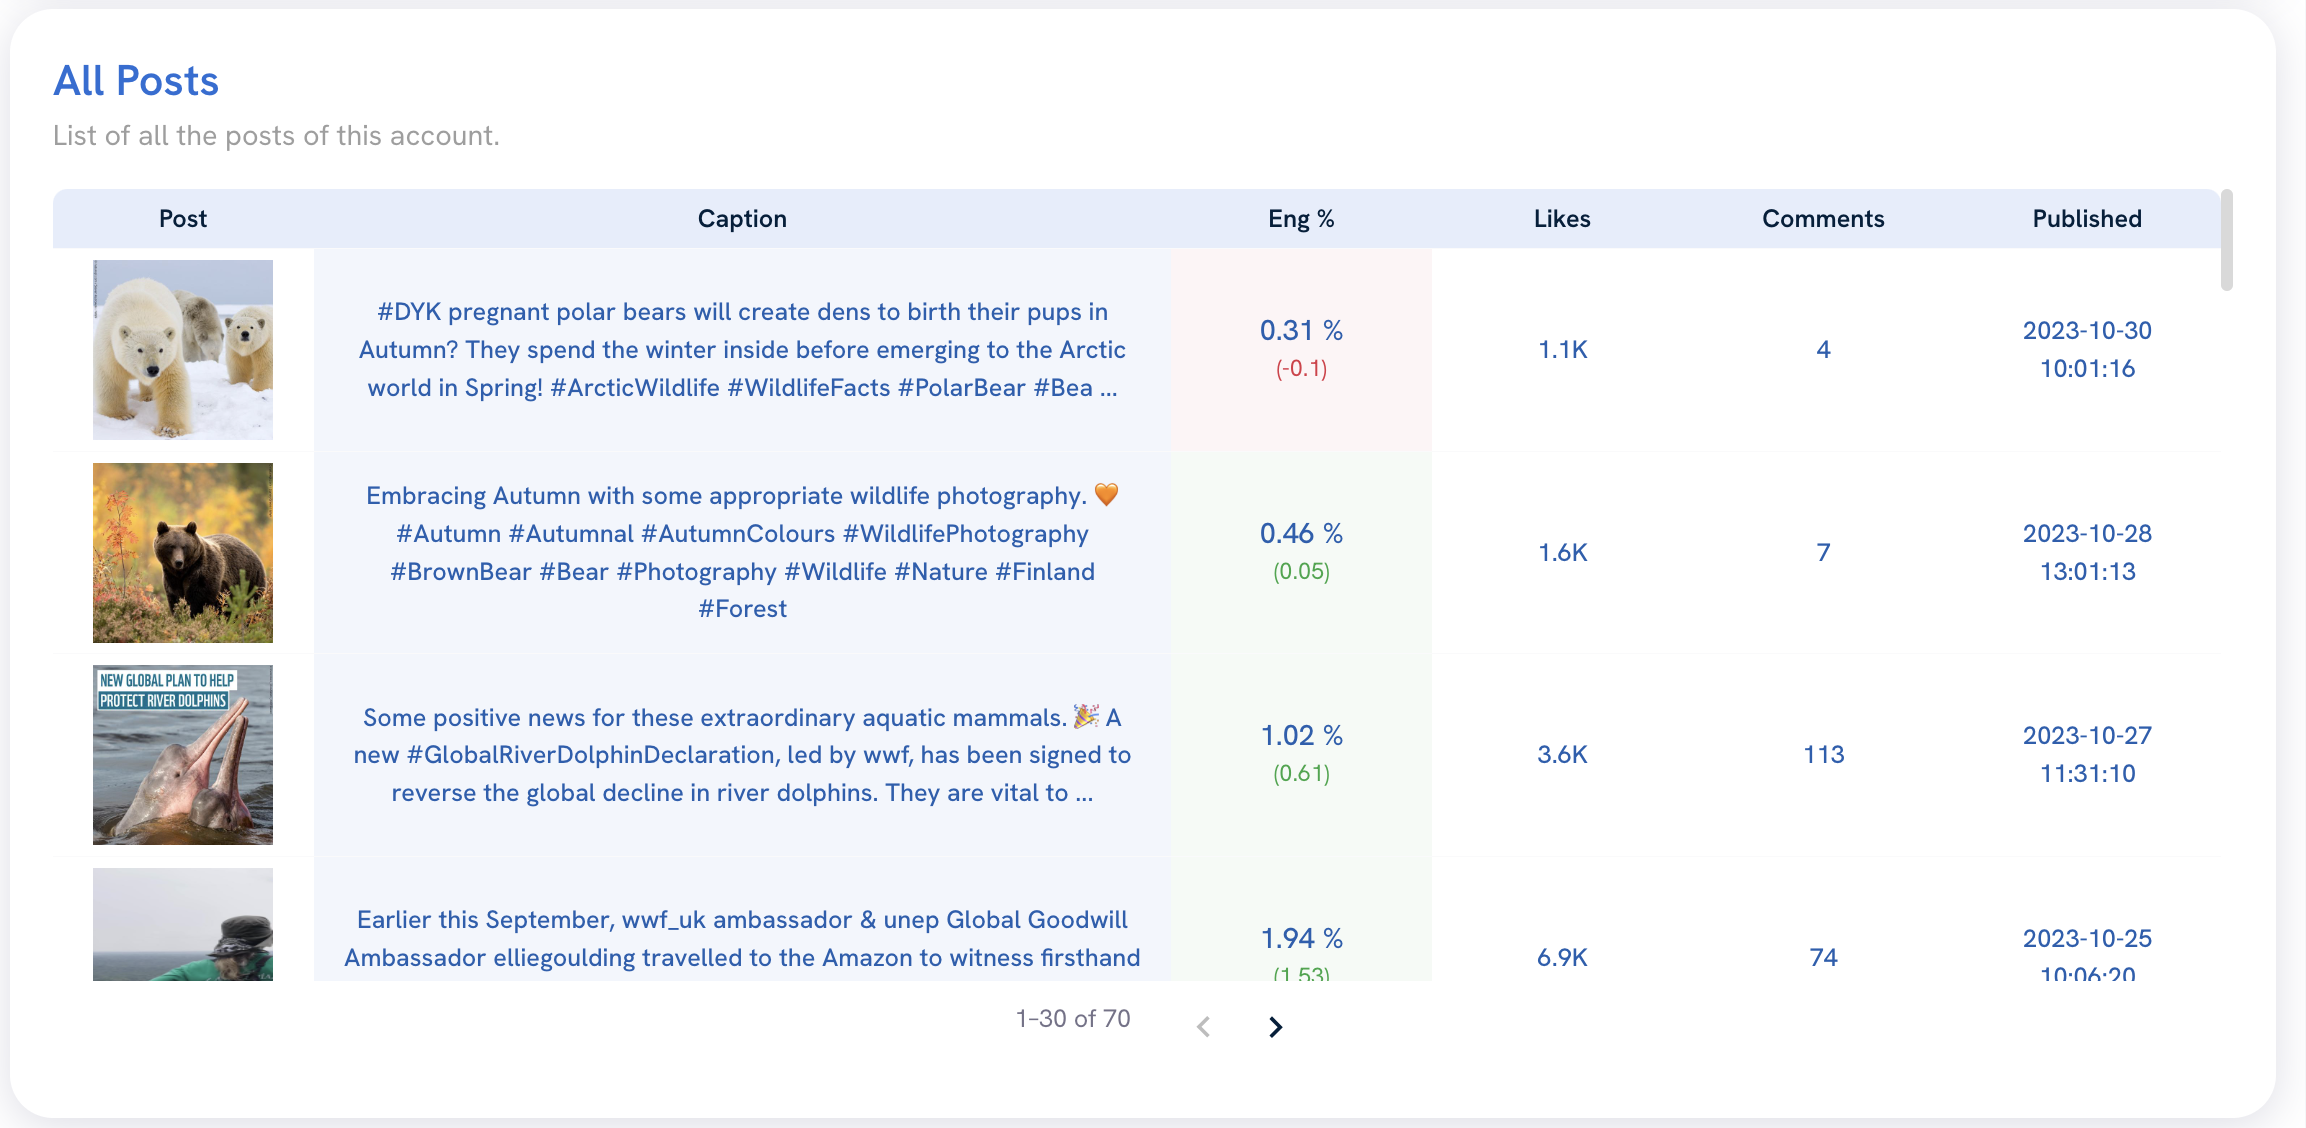Screen dimensions: 2306x1128
Task: Click the 6.9K likes cell
Action: 1562,958
